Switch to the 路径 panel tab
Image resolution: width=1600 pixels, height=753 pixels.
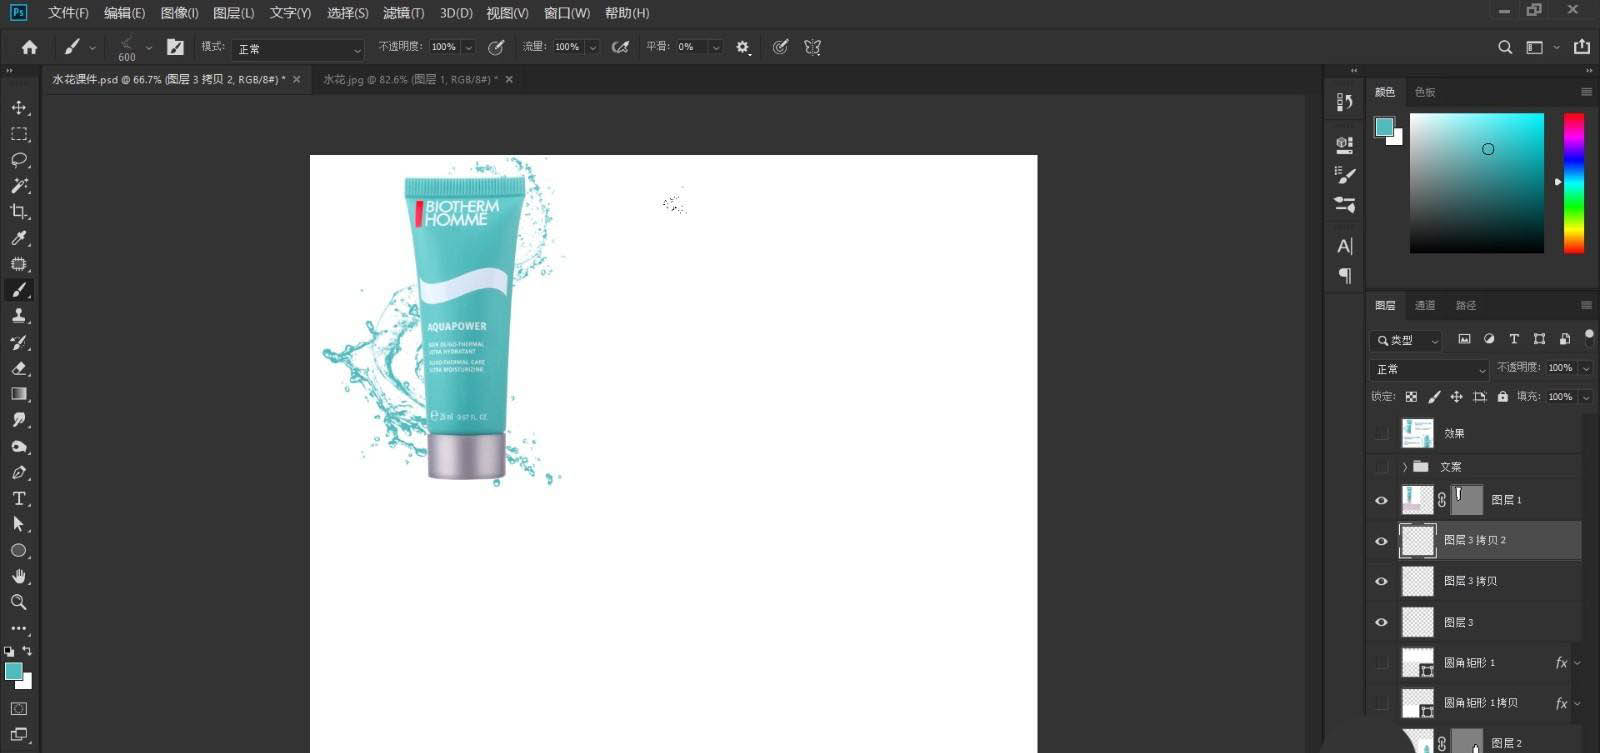(1466, 305)
